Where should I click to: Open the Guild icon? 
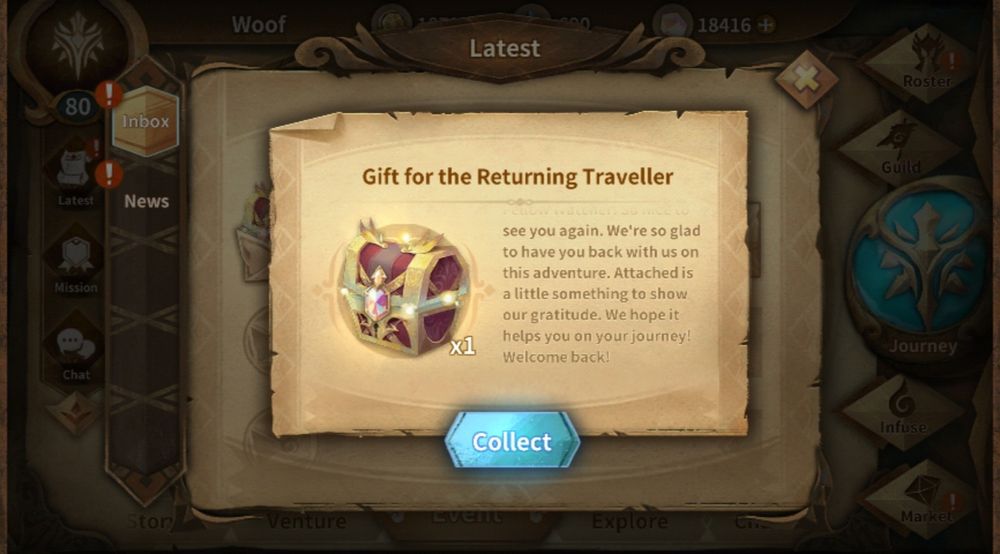coord(901,147)
